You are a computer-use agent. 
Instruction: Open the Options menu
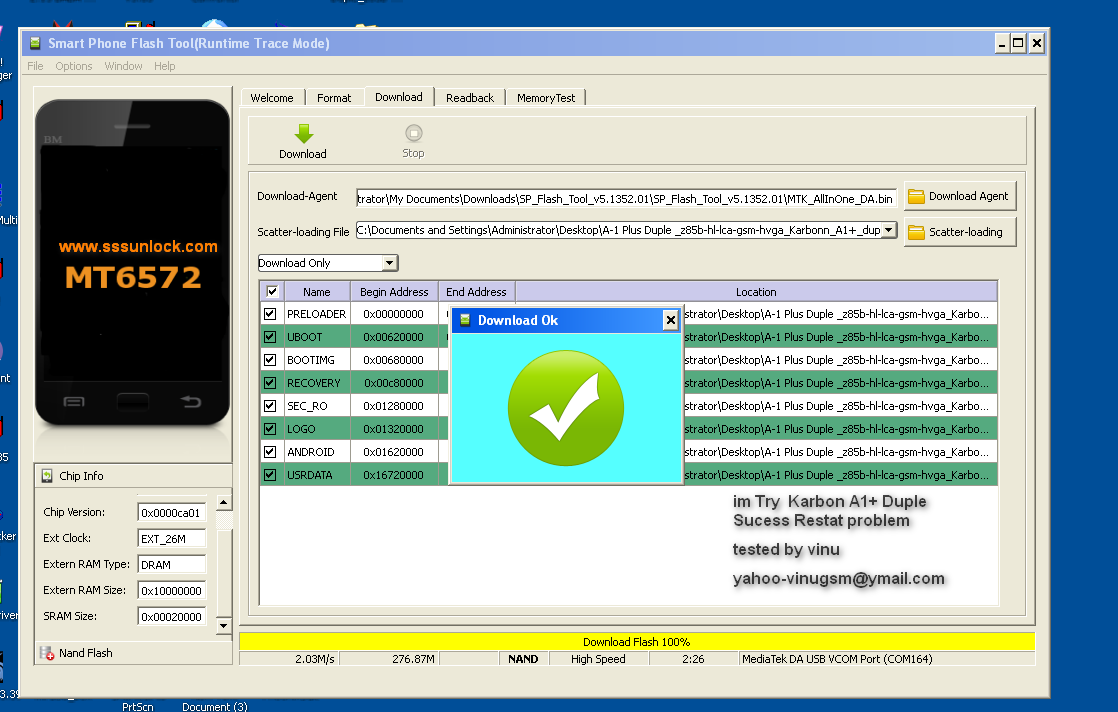(x=73, y=66)
